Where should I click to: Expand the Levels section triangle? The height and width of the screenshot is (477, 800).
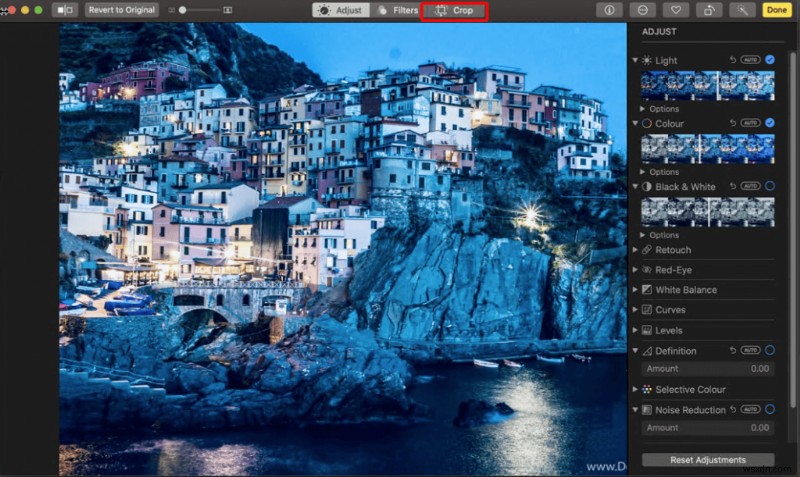click(x=635, y=331)
